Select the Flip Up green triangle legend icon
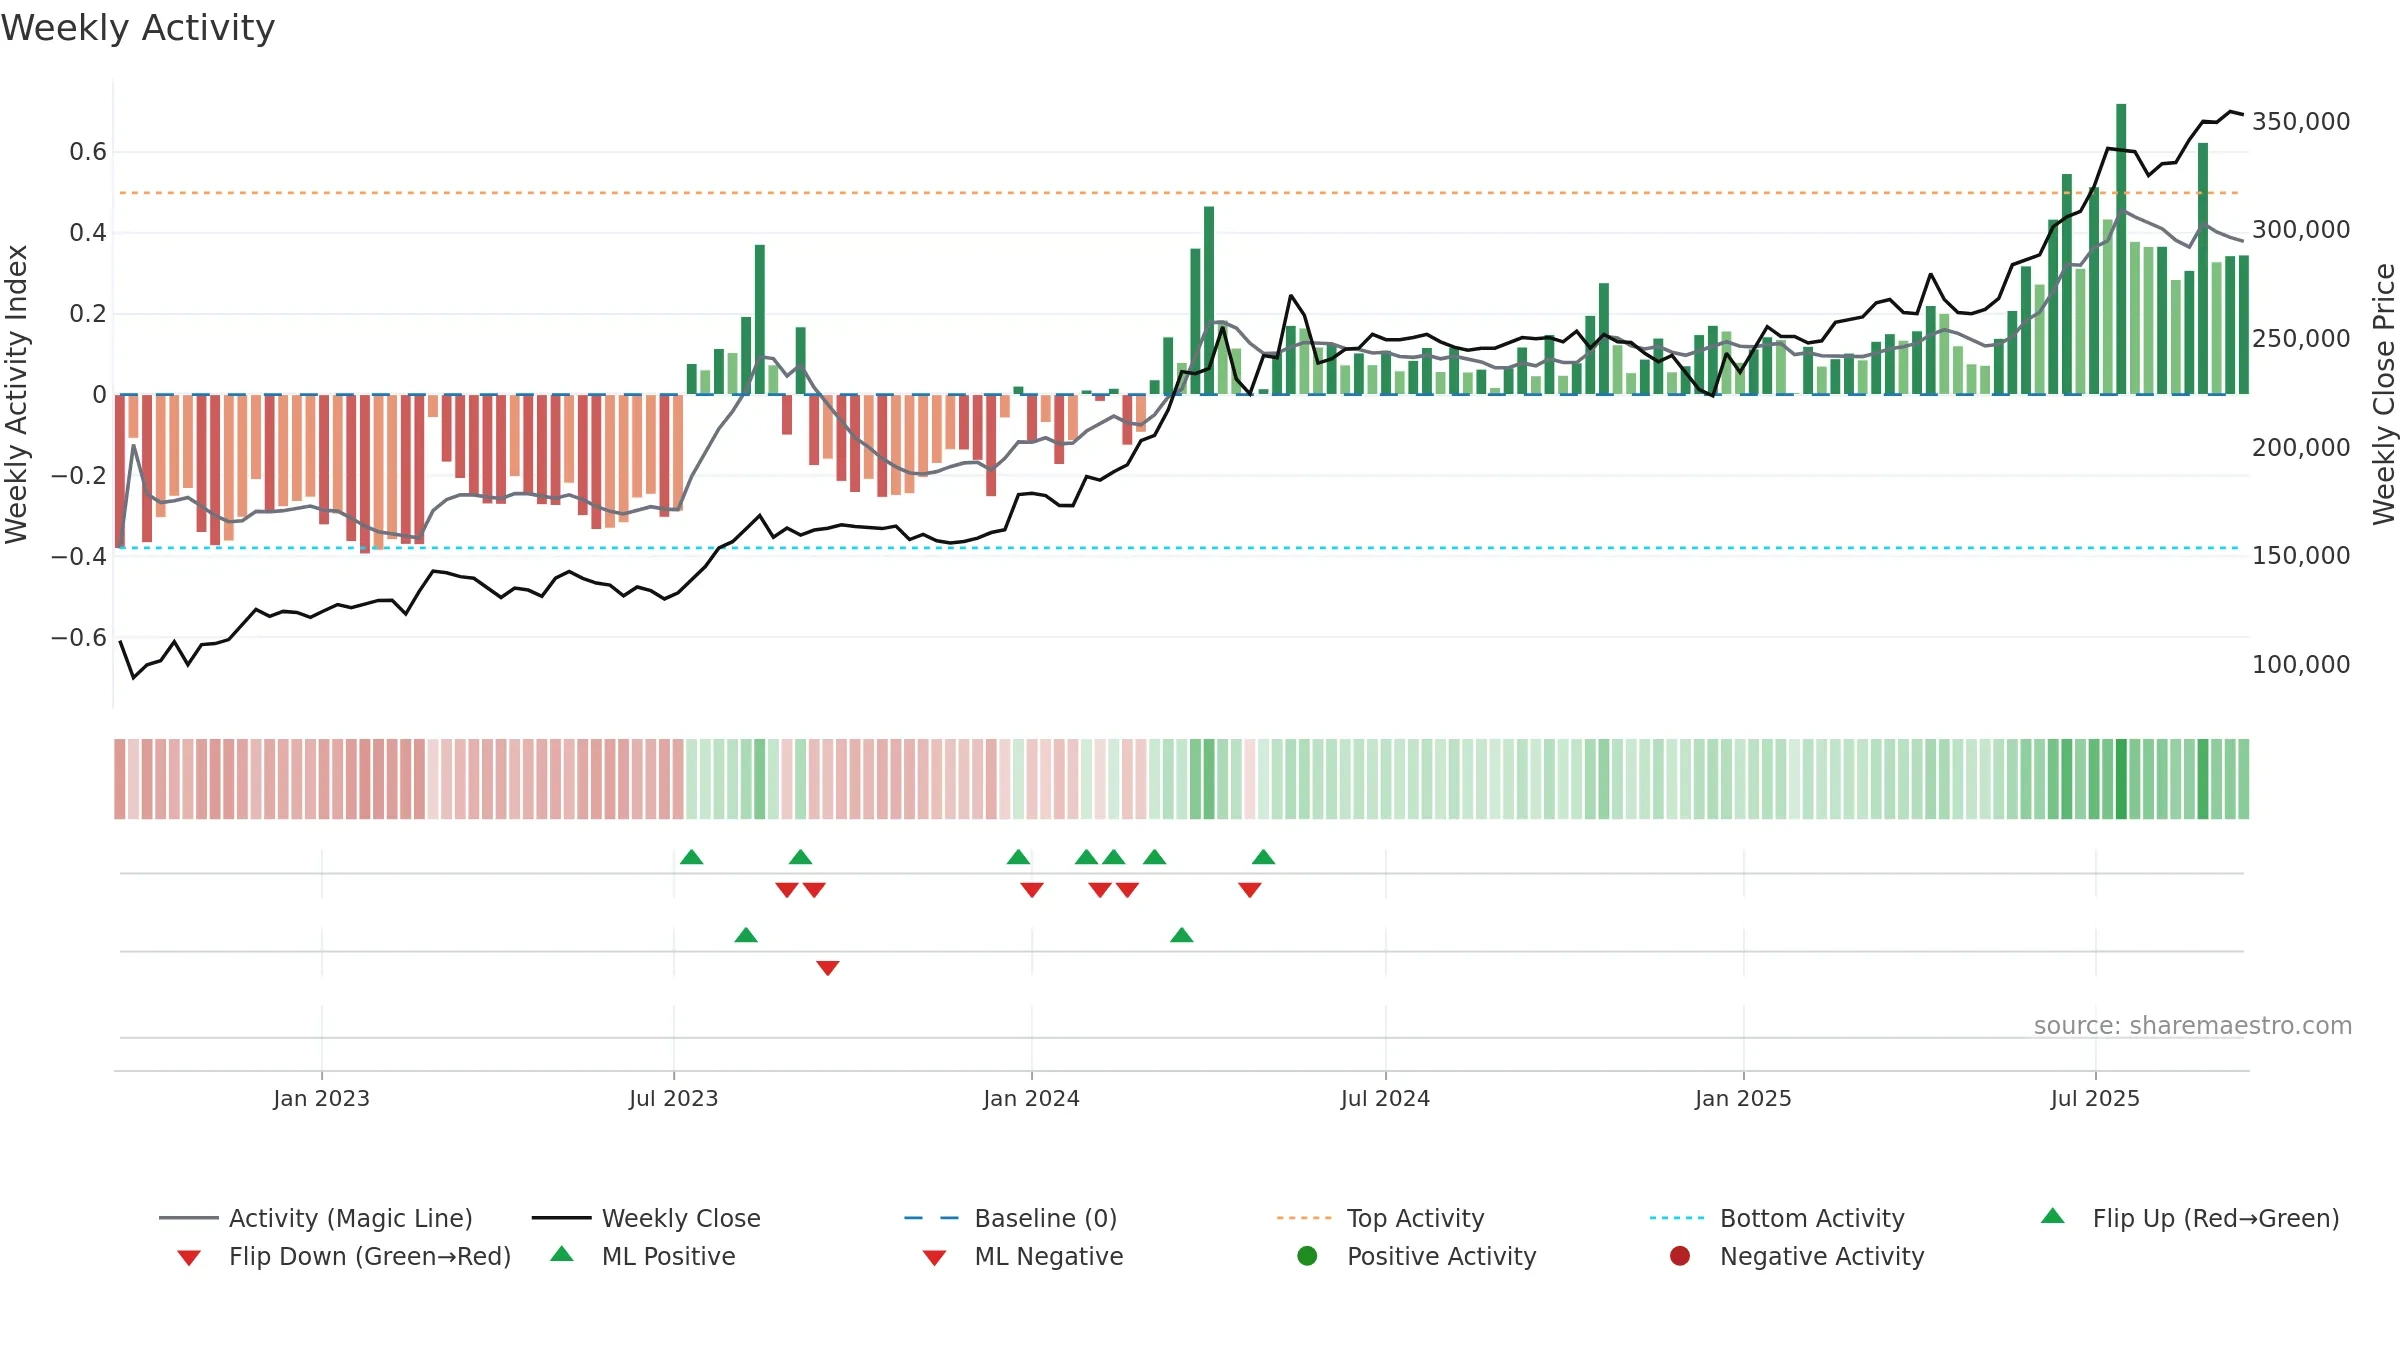 2053,1216
